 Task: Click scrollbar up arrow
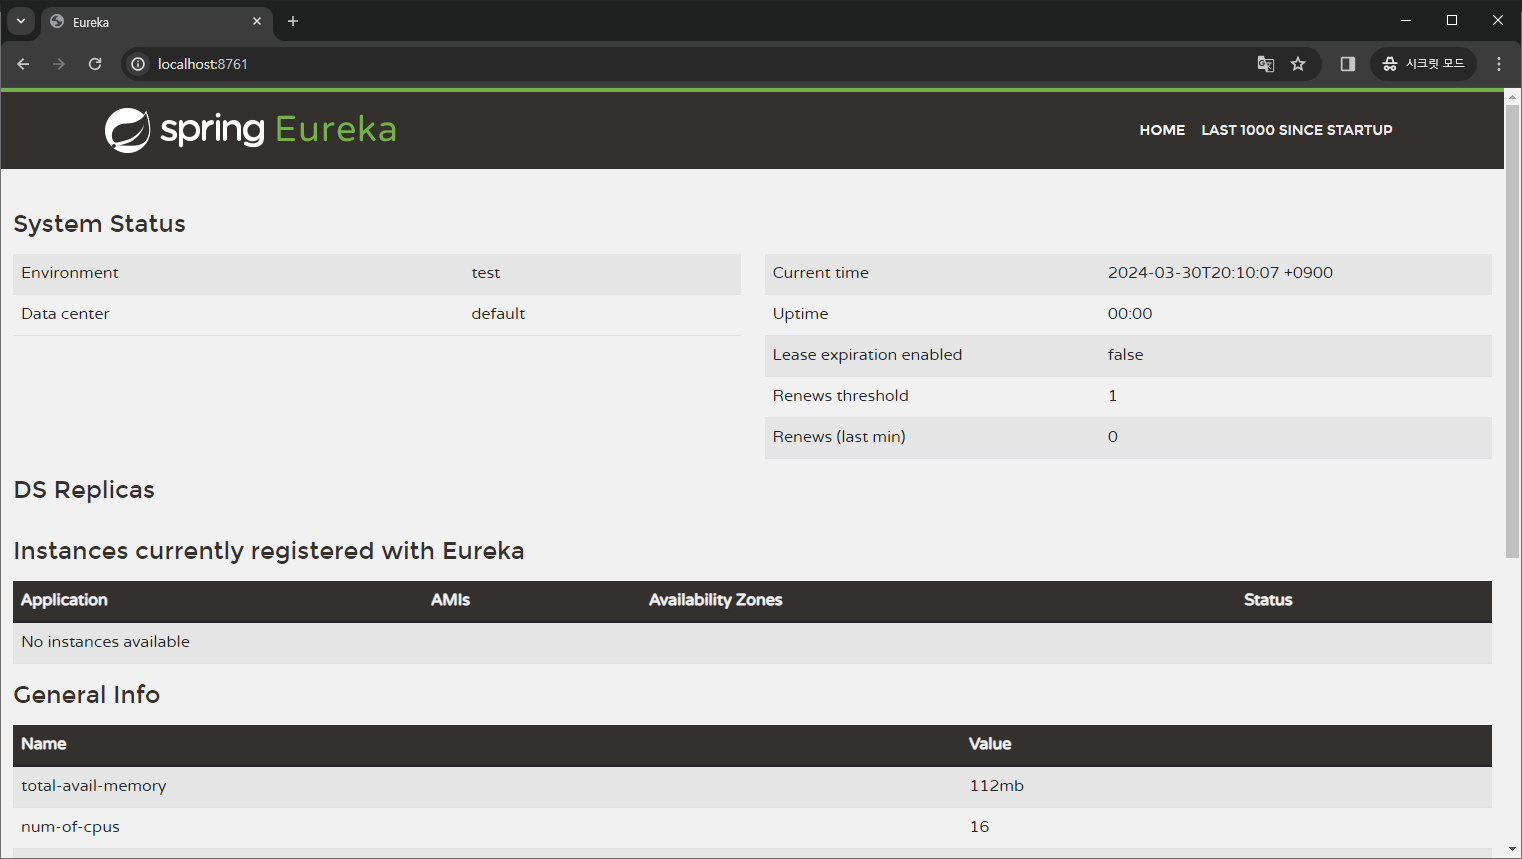pyautogui.click(x=1512, y=96)
